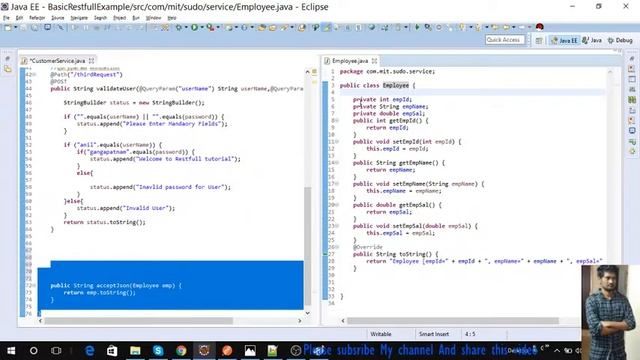Click Eclipse icon on taskbar
This screenshot has width=640, height=360.
204,351
